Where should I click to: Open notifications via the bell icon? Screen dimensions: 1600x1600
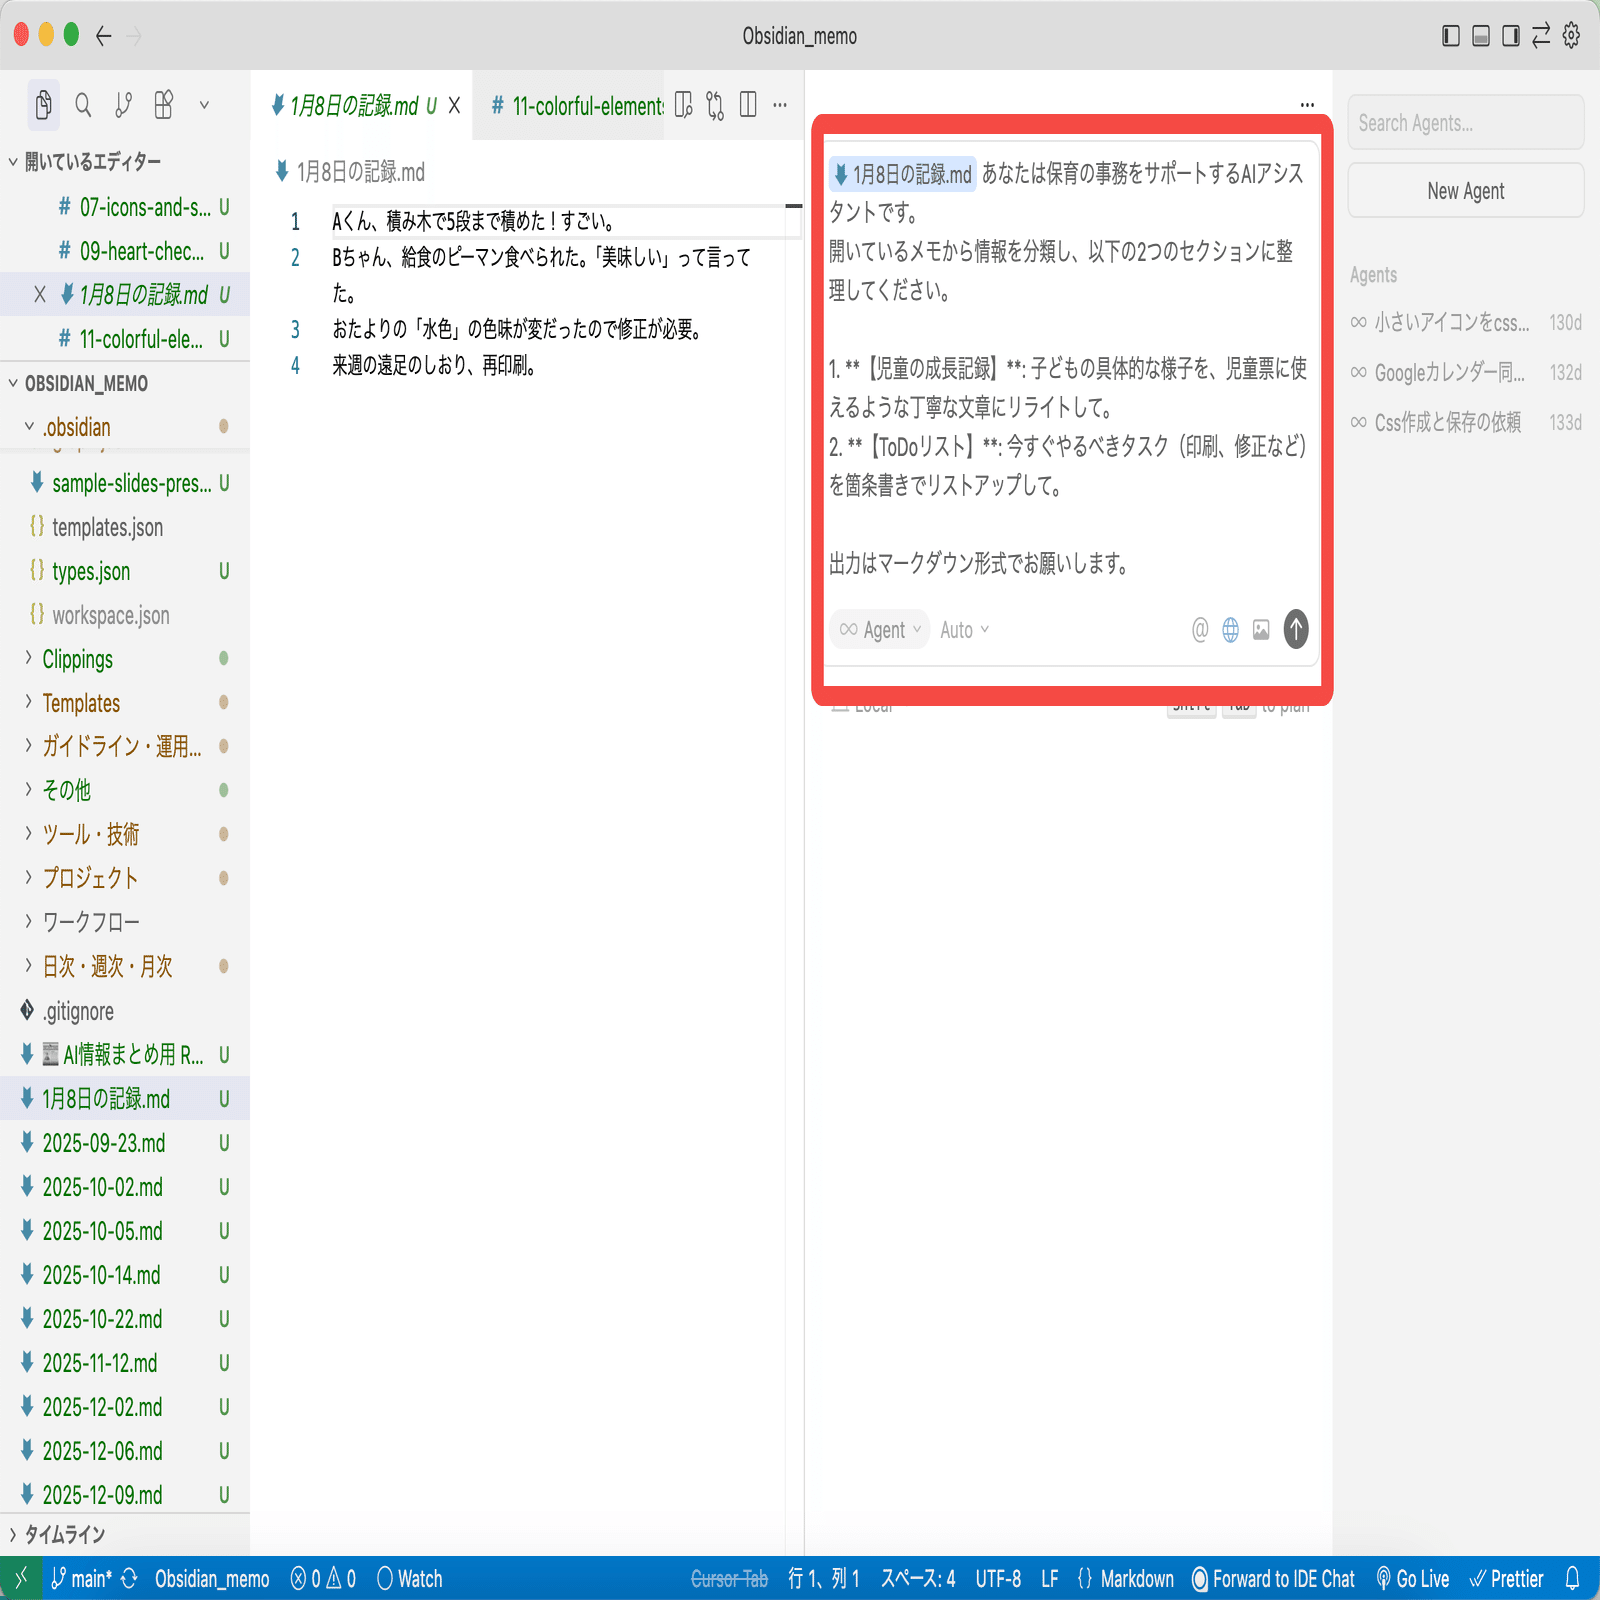click(1575, 1579)
